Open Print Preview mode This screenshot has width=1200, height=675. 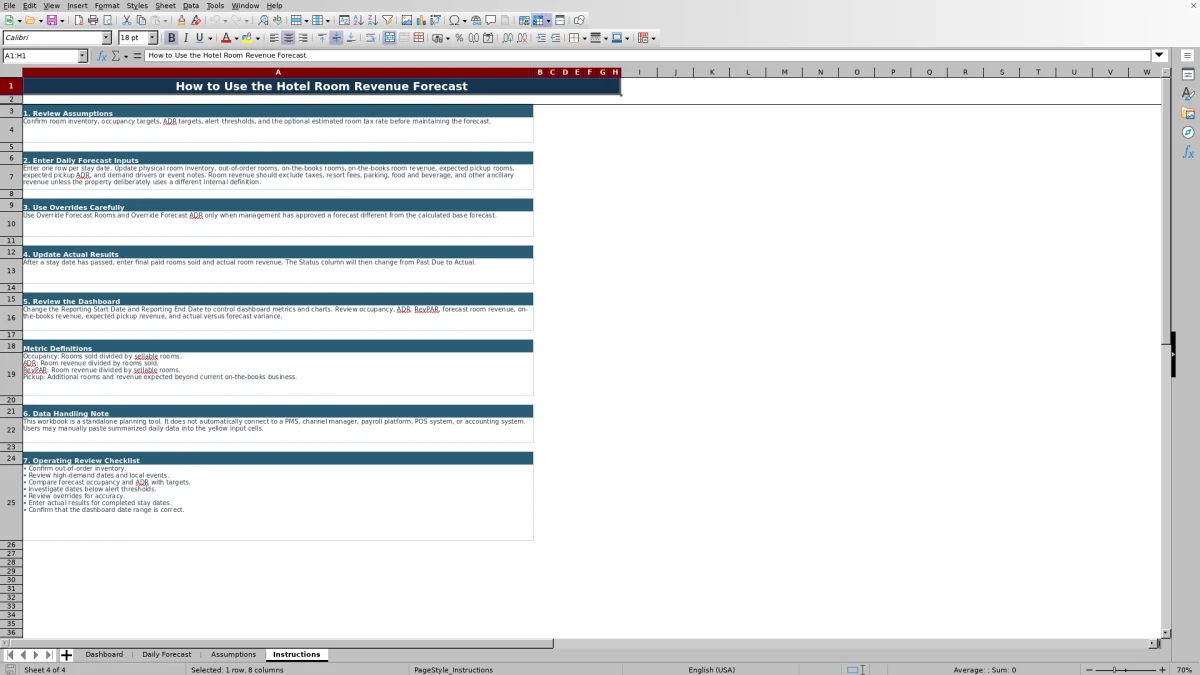(x=107, y=20)
